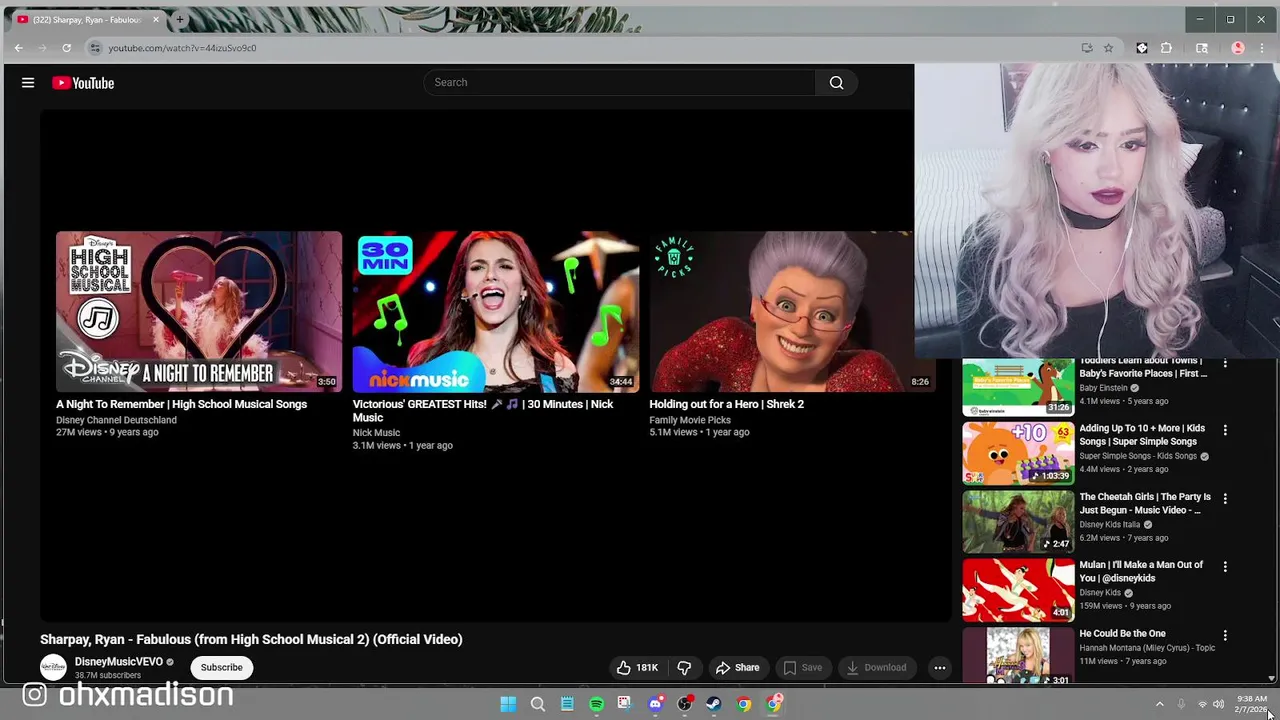Open Steam from the taskbar
1280x720 pixels.
(714, 704)
